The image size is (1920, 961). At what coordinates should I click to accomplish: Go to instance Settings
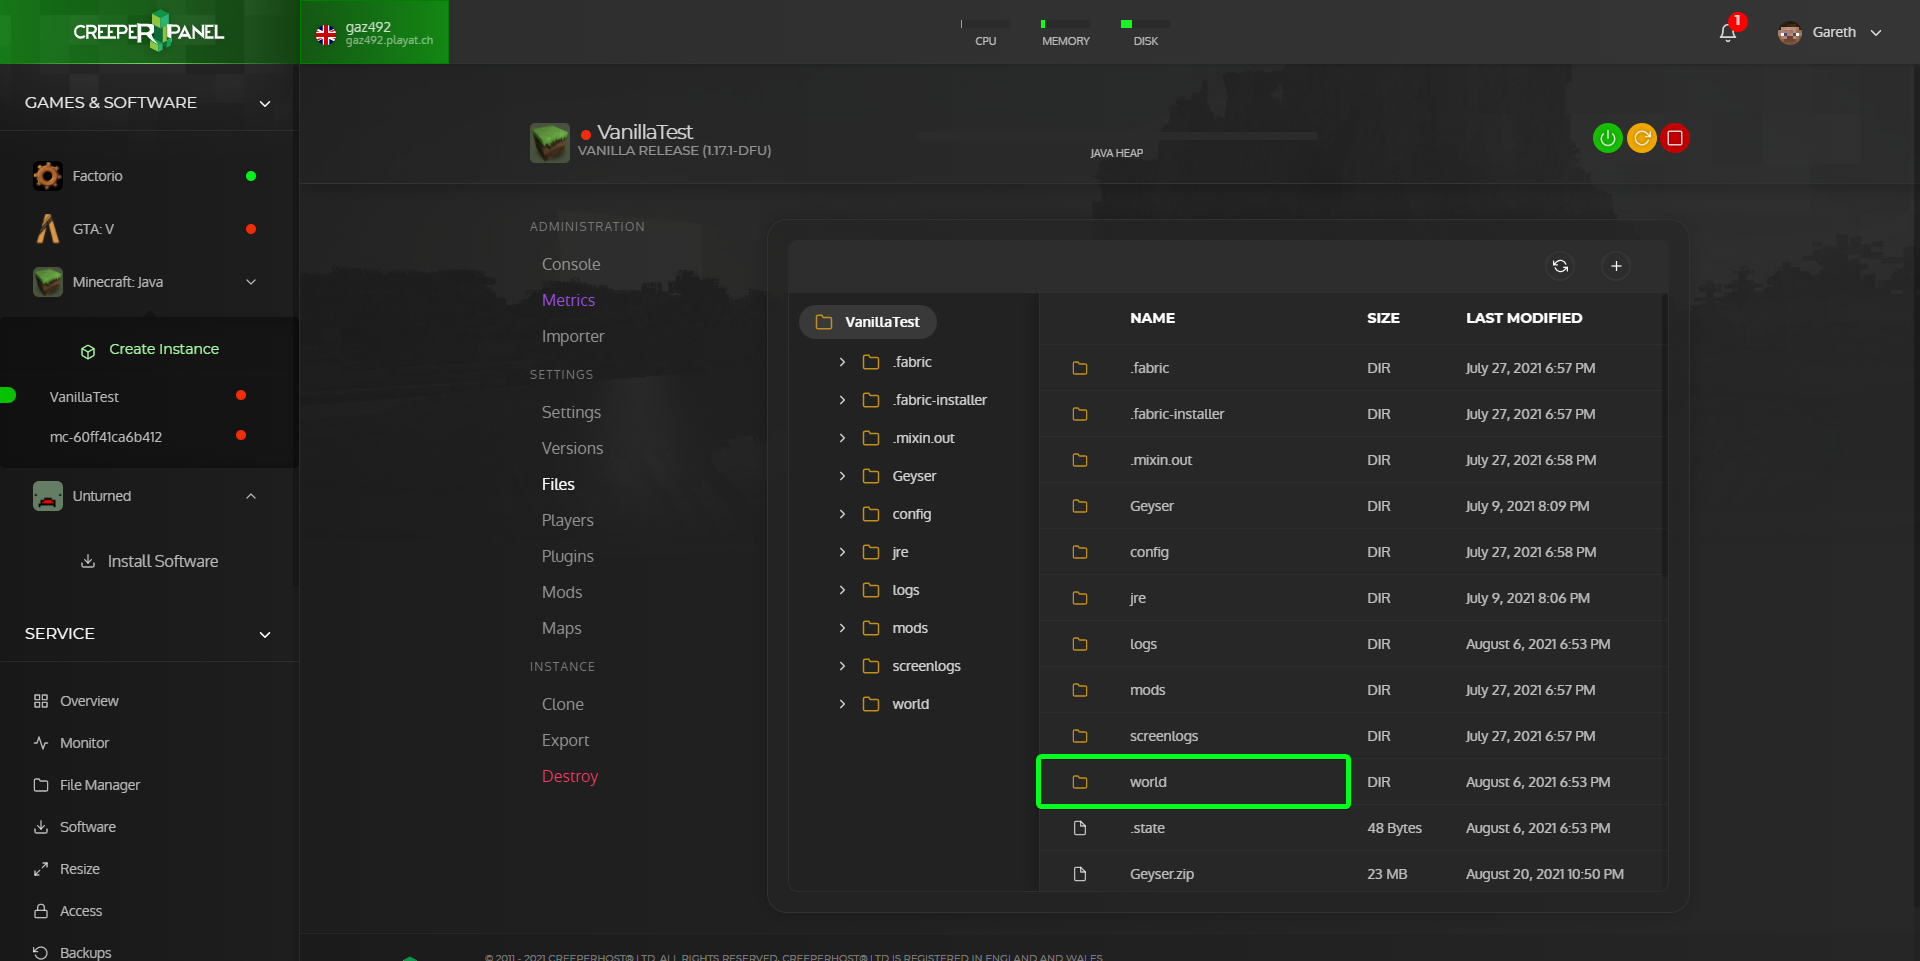point(571,412)
